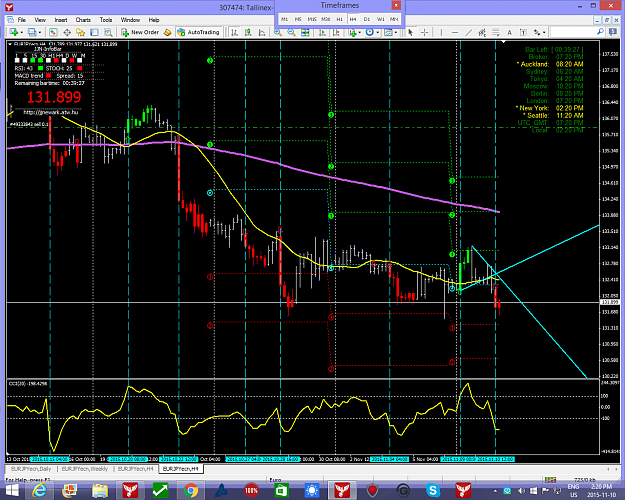Click the Profiles toolbar icon

[32, 32]
